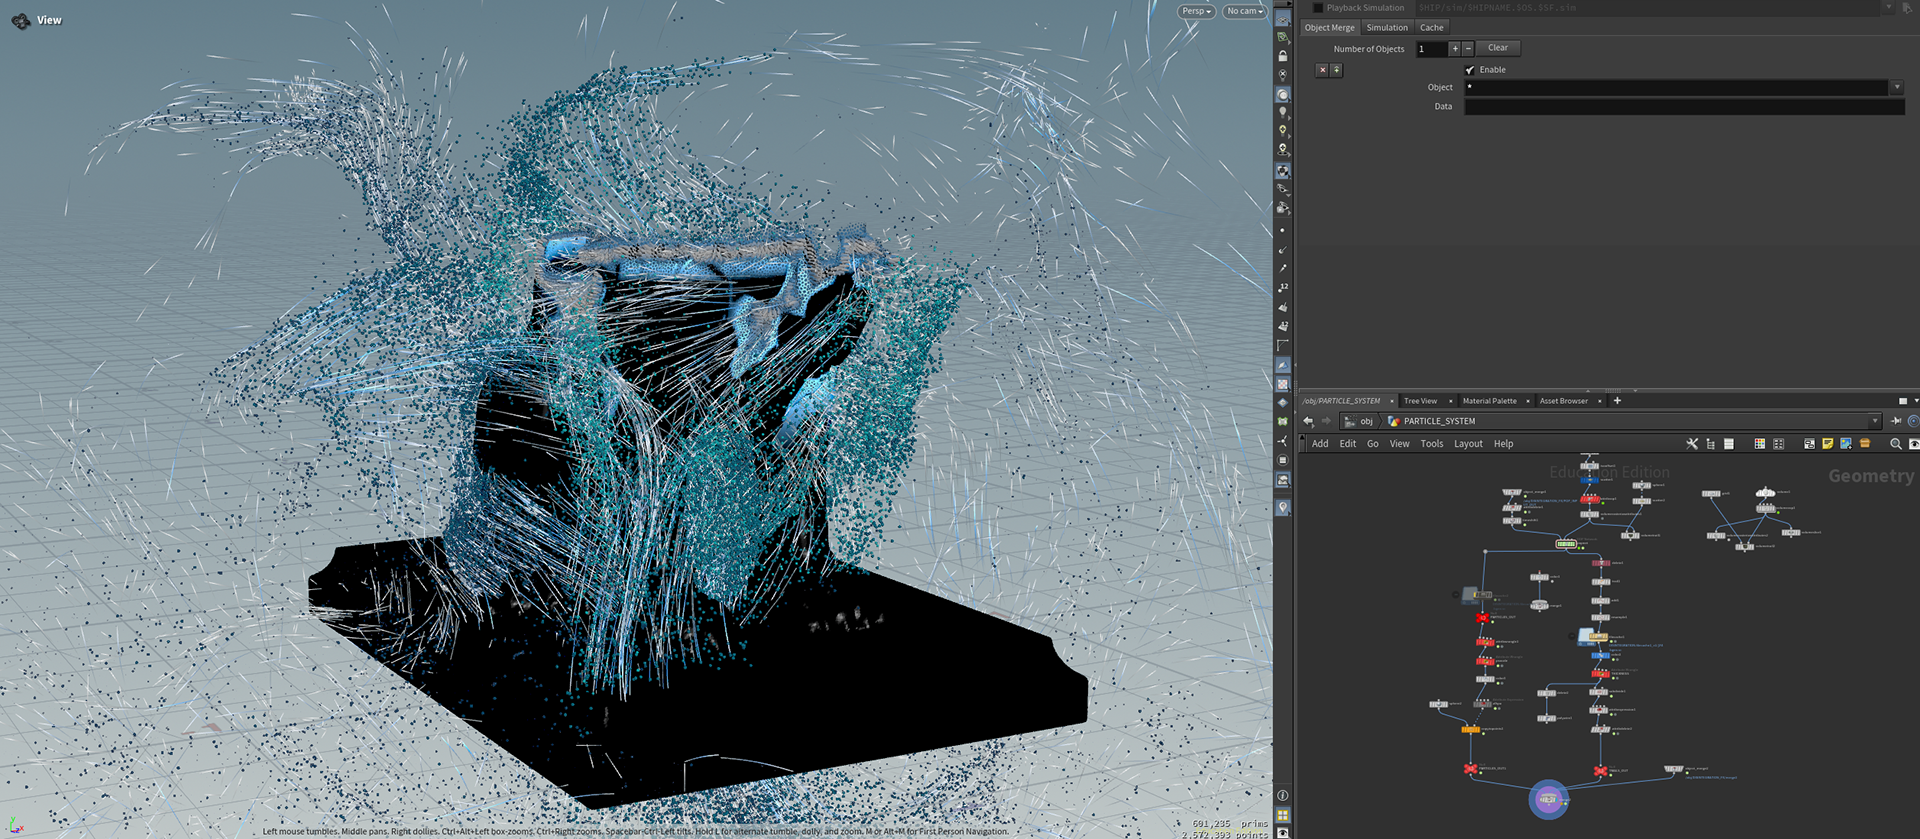This screenshot has width=1920, height=839.
Task: Switch to the Cache tab
Action: [1432, 28]
